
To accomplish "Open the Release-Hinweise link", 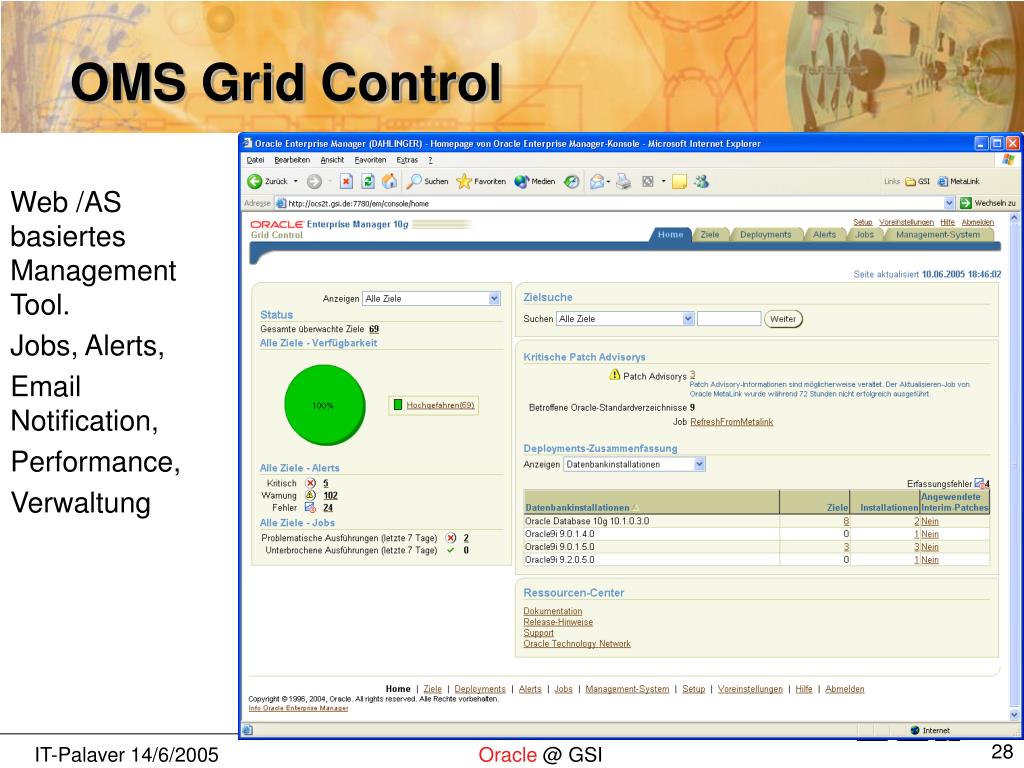I will coord(558,622).
